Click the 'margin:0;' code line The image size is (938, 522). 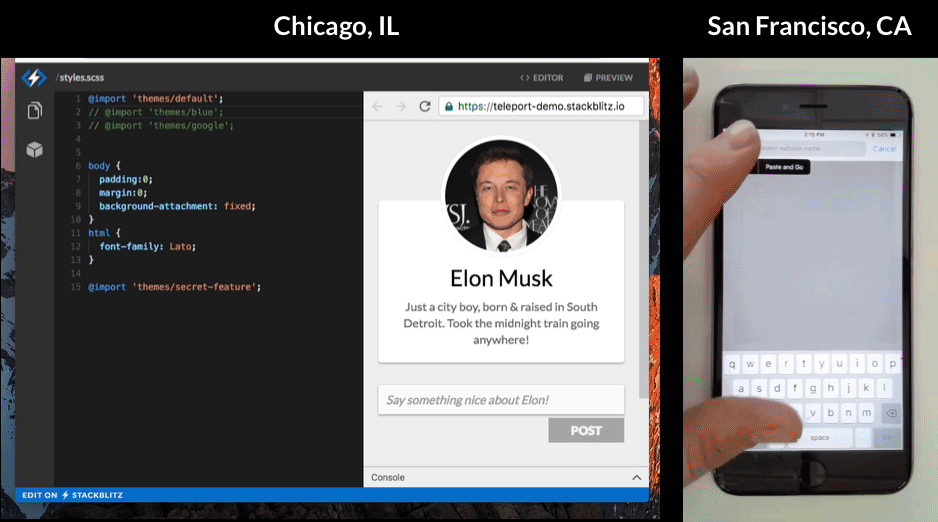point(123,193)
